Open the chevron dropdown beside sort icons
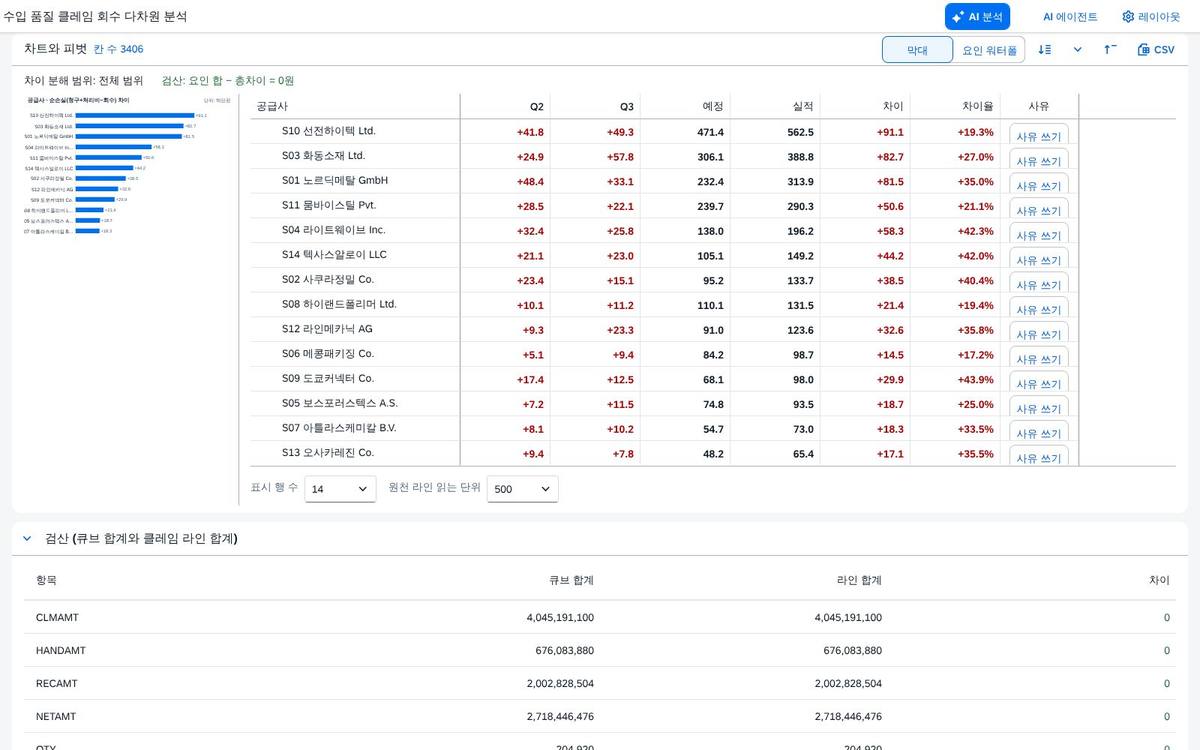This screenshot has width=1200, height=750. [x=1077, y=49]
